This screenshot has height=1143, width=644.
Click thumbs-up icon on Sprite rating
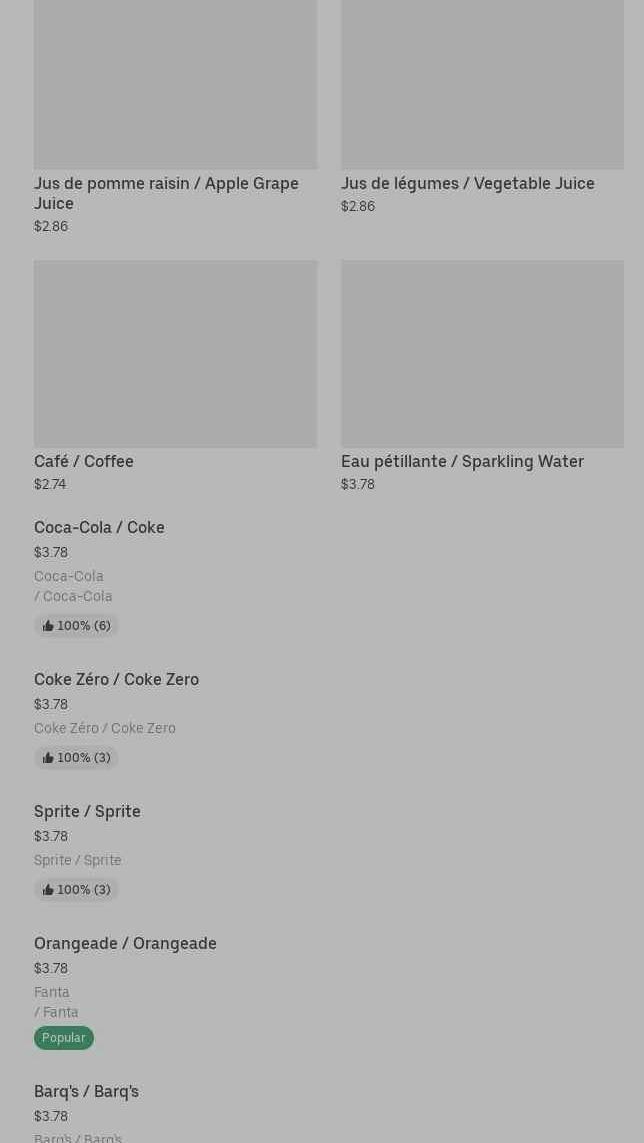click(x=48, y=890)
